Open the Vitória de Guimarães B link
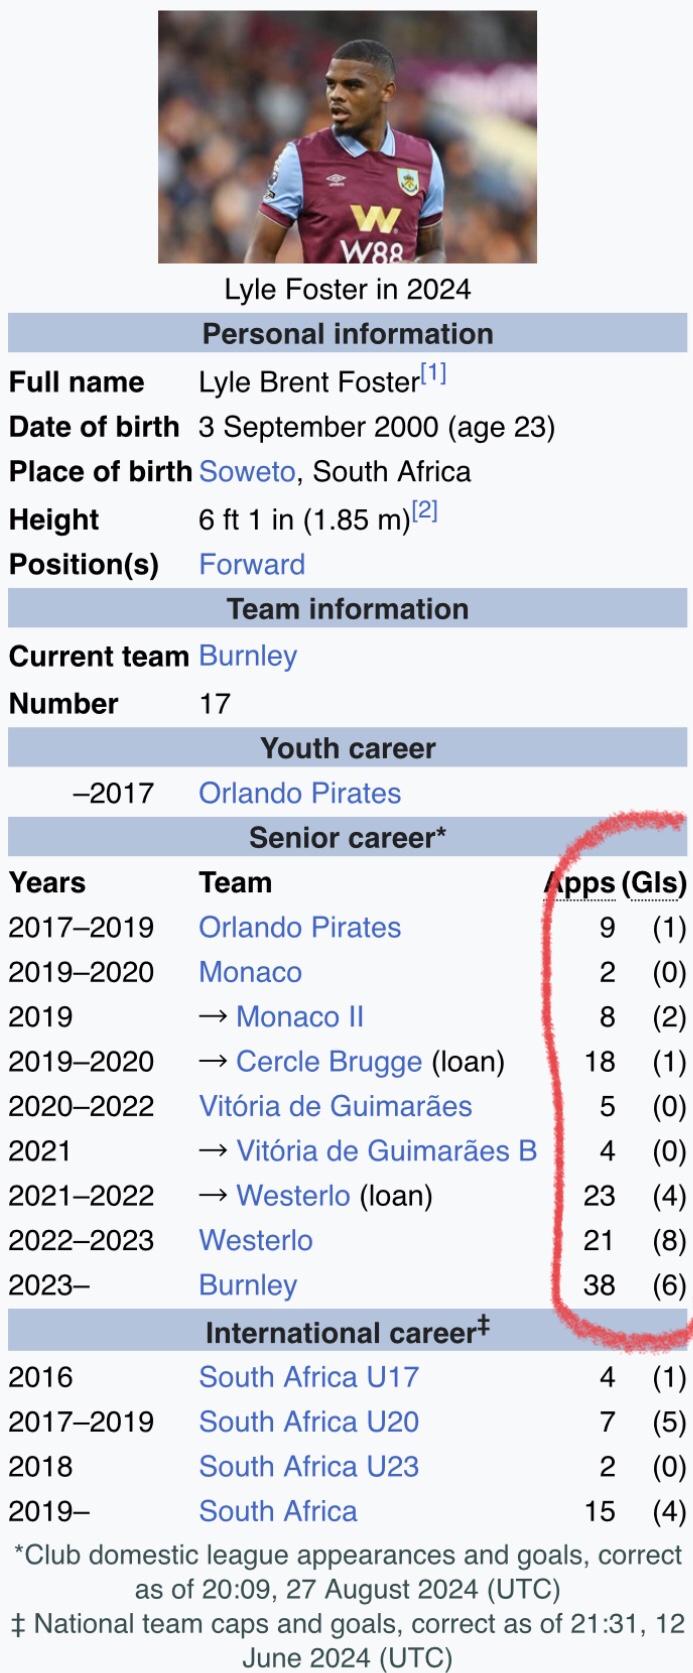This screenshot has height=1673, width=693. coord(387,1151)
